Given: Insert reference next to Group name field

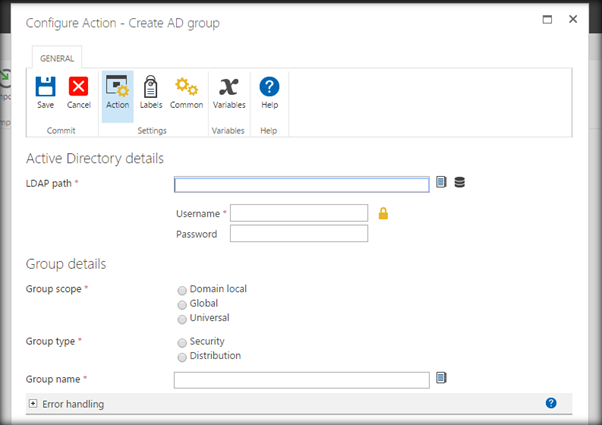Looking at the screenshot, I should point(441,378).
